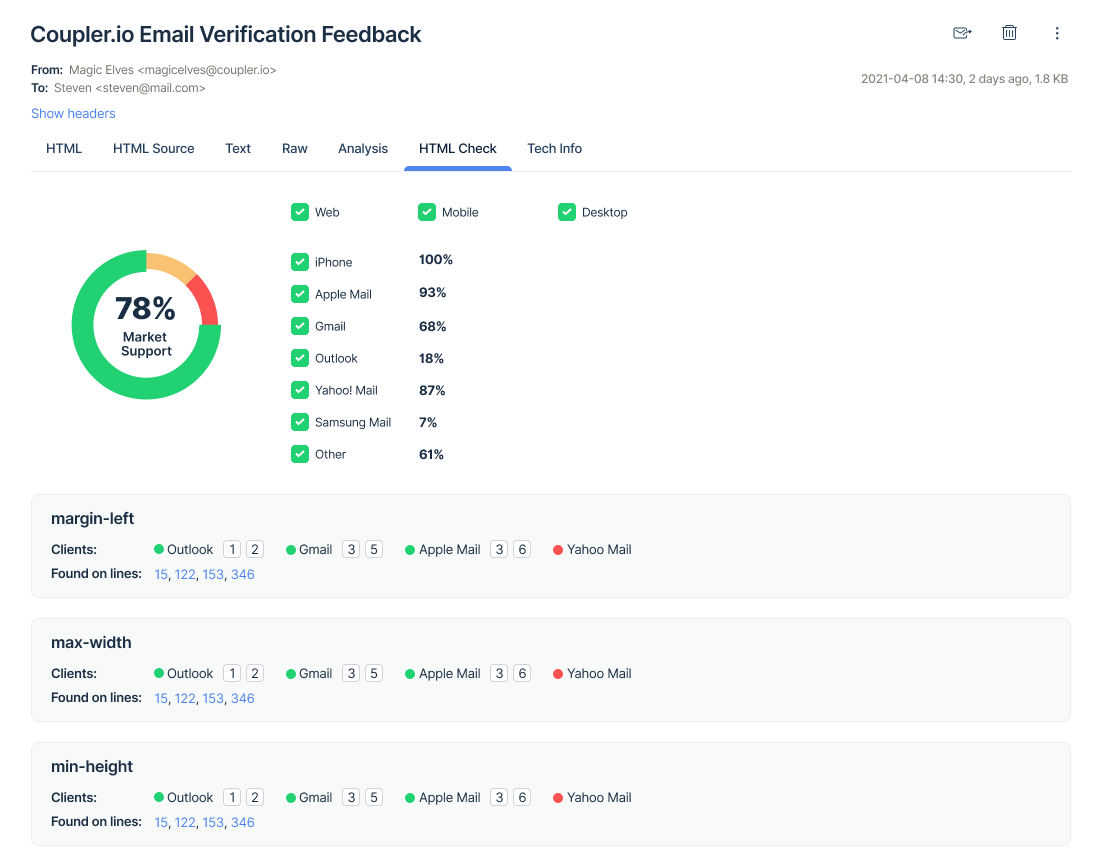Toggle the Desktop platform checkbox
Image resolution: width=1099 pixels, height=860 pixels.
pyautogui.click(x=567, y=212)
